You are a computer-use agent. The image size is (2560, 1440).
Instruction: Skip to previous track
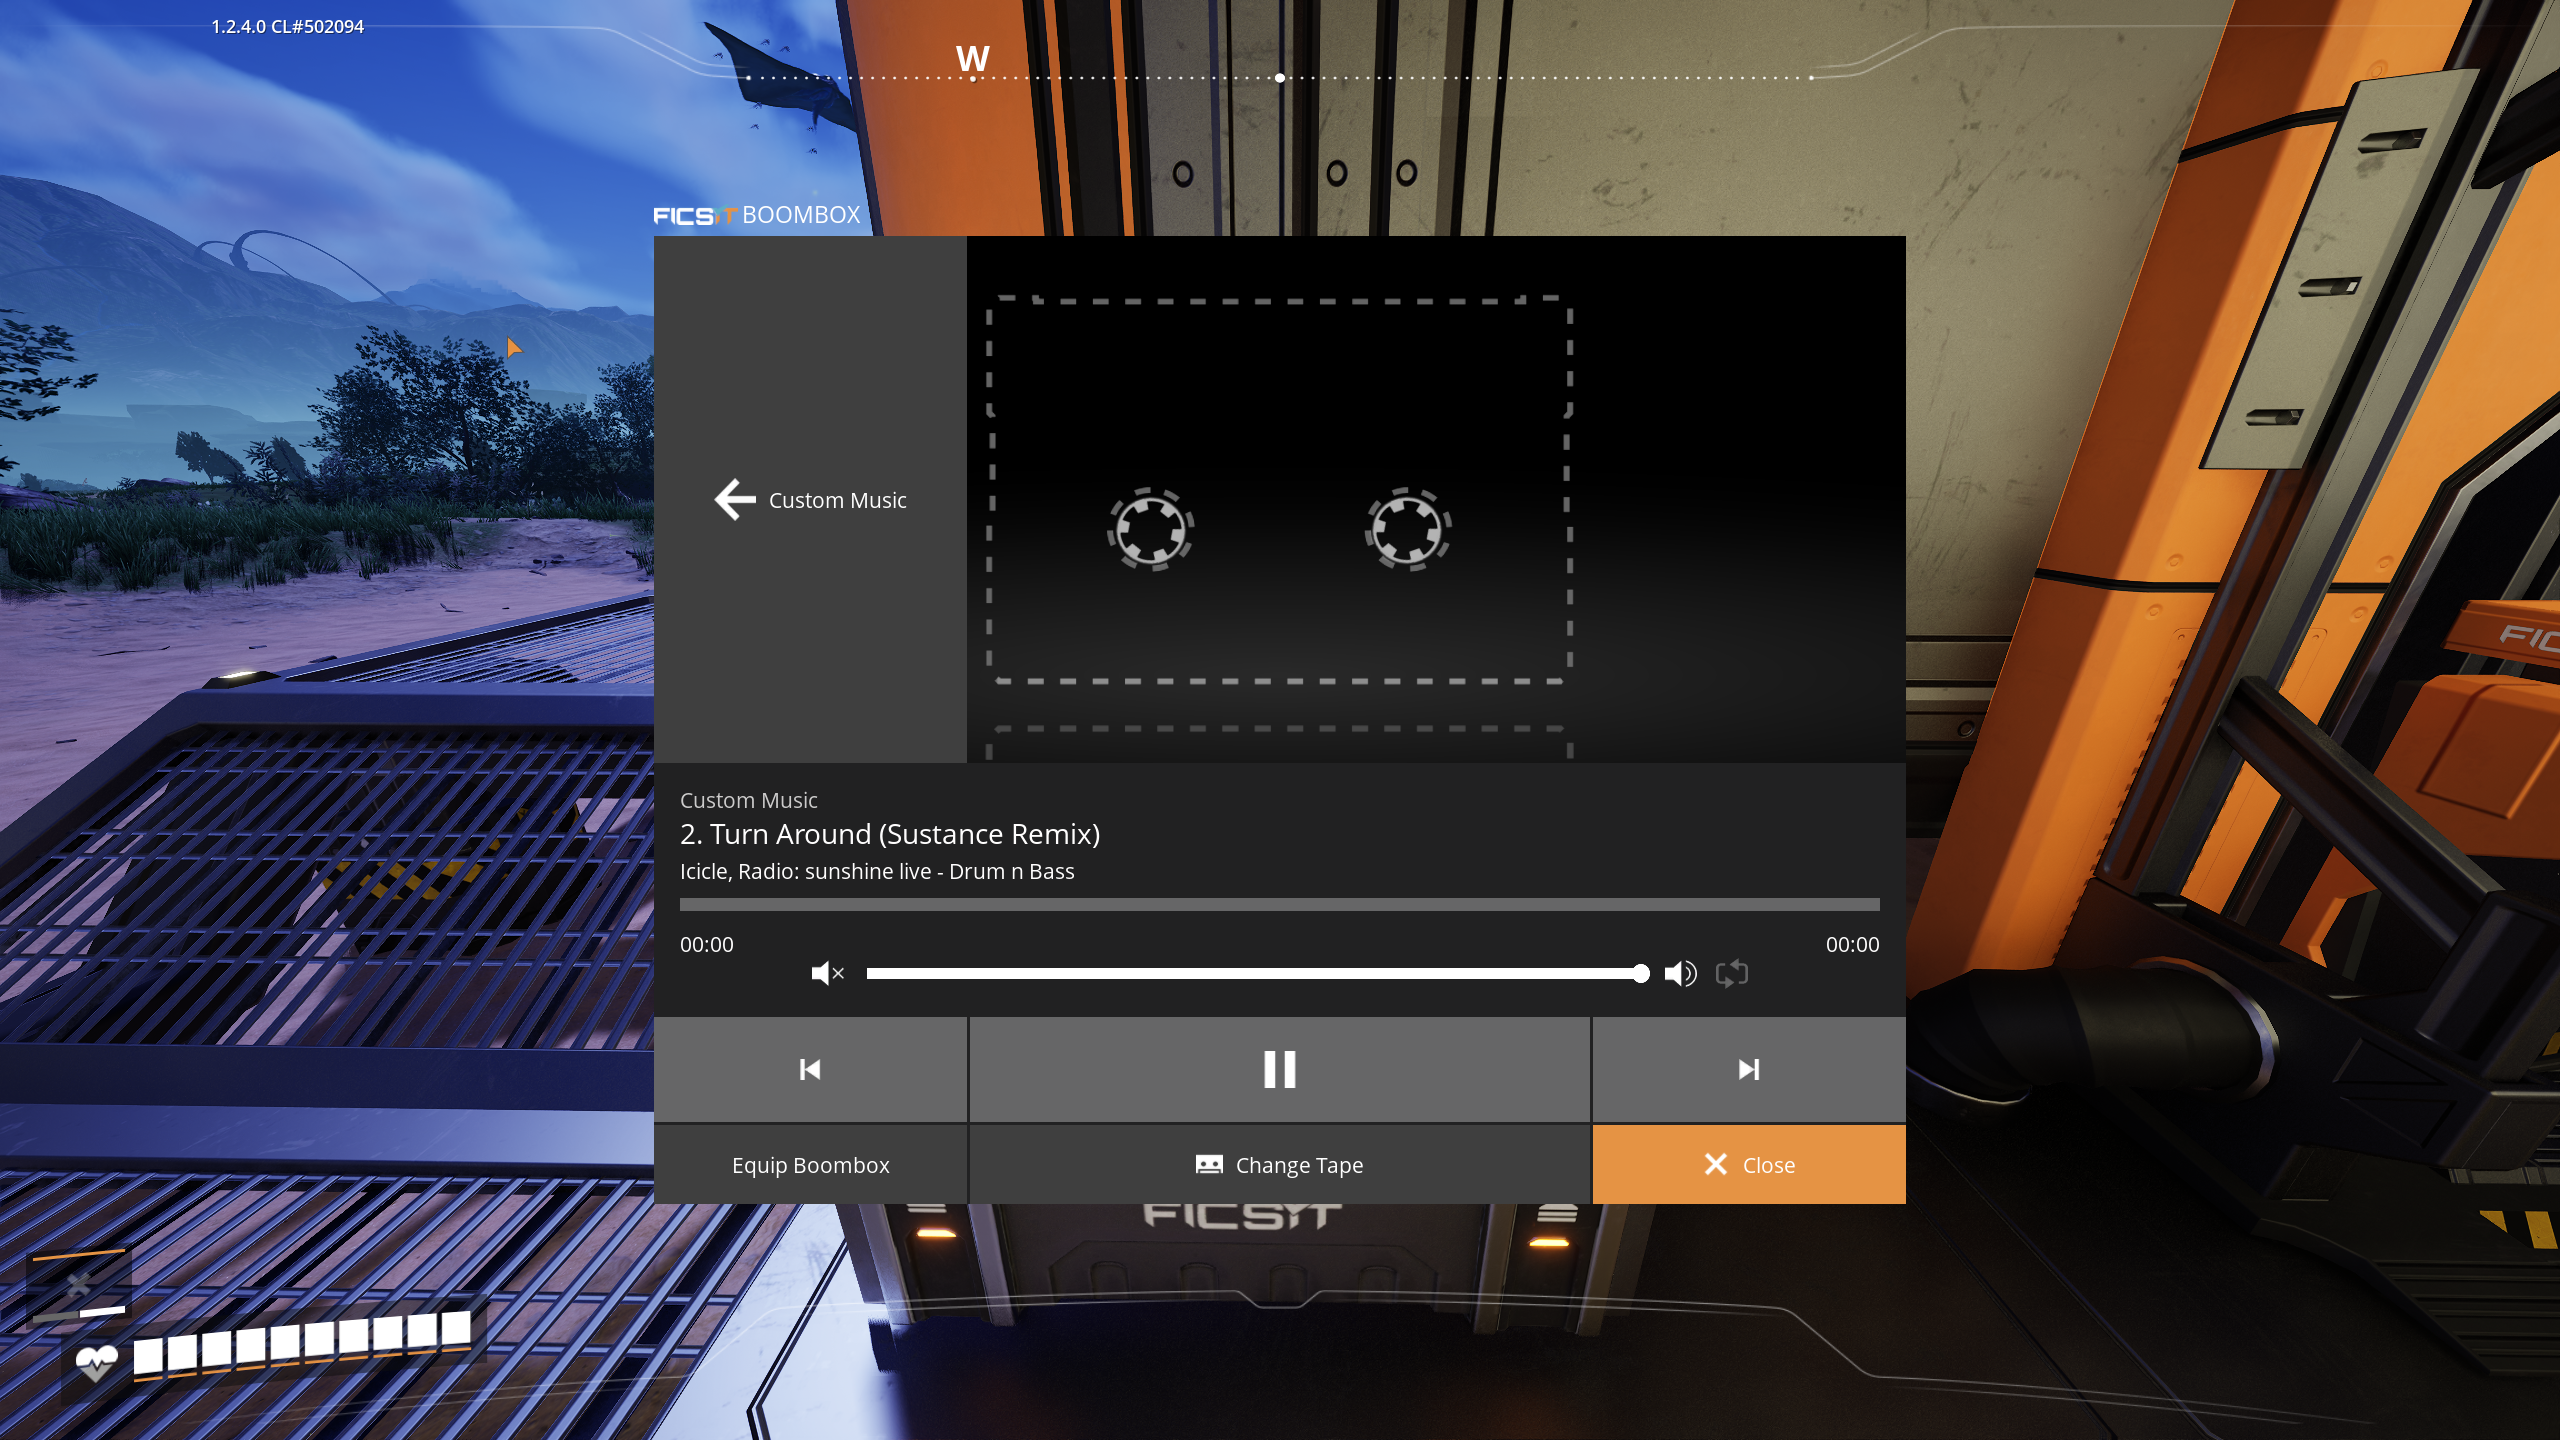click(810, 1070)
